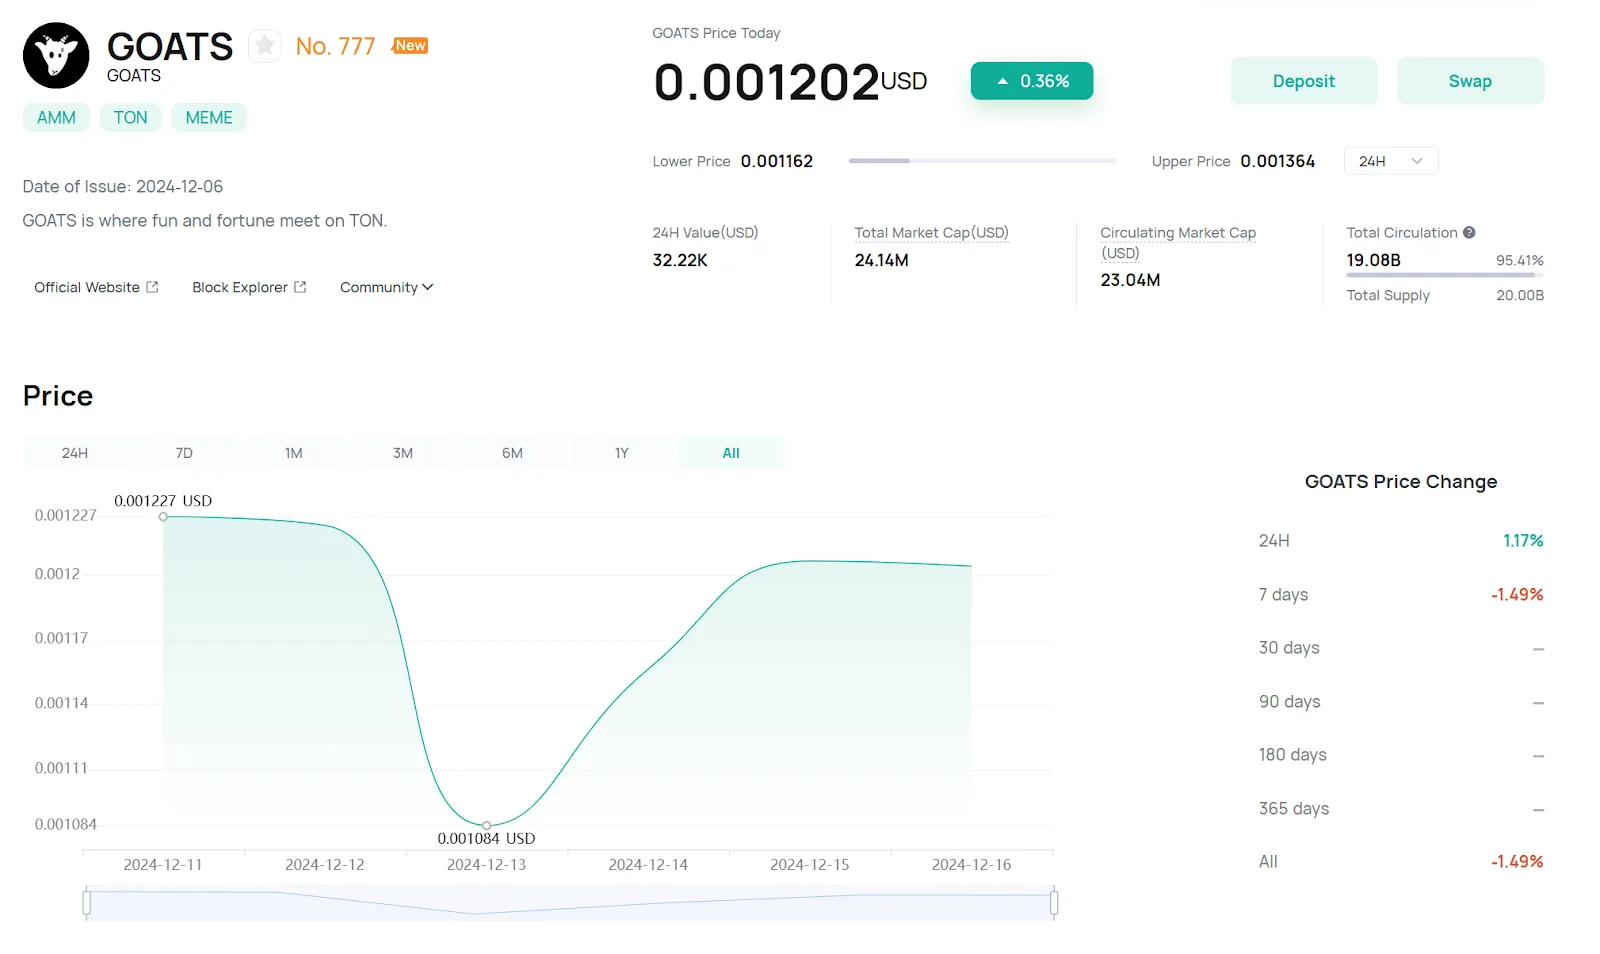Click the left handle of chart range slider
The width and height of the screenshot is (1600, 954).
tap(87, 904)
